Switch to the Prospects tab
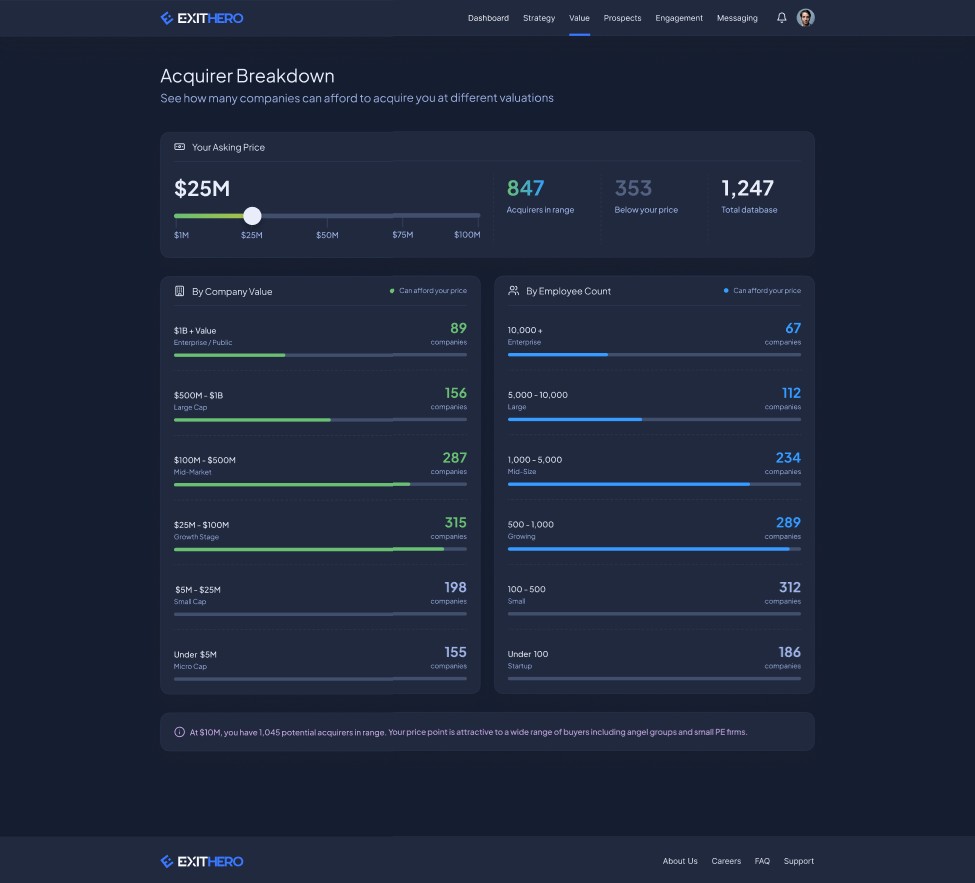The height and width of the screenshot is (883, 975). coord(622,18)
